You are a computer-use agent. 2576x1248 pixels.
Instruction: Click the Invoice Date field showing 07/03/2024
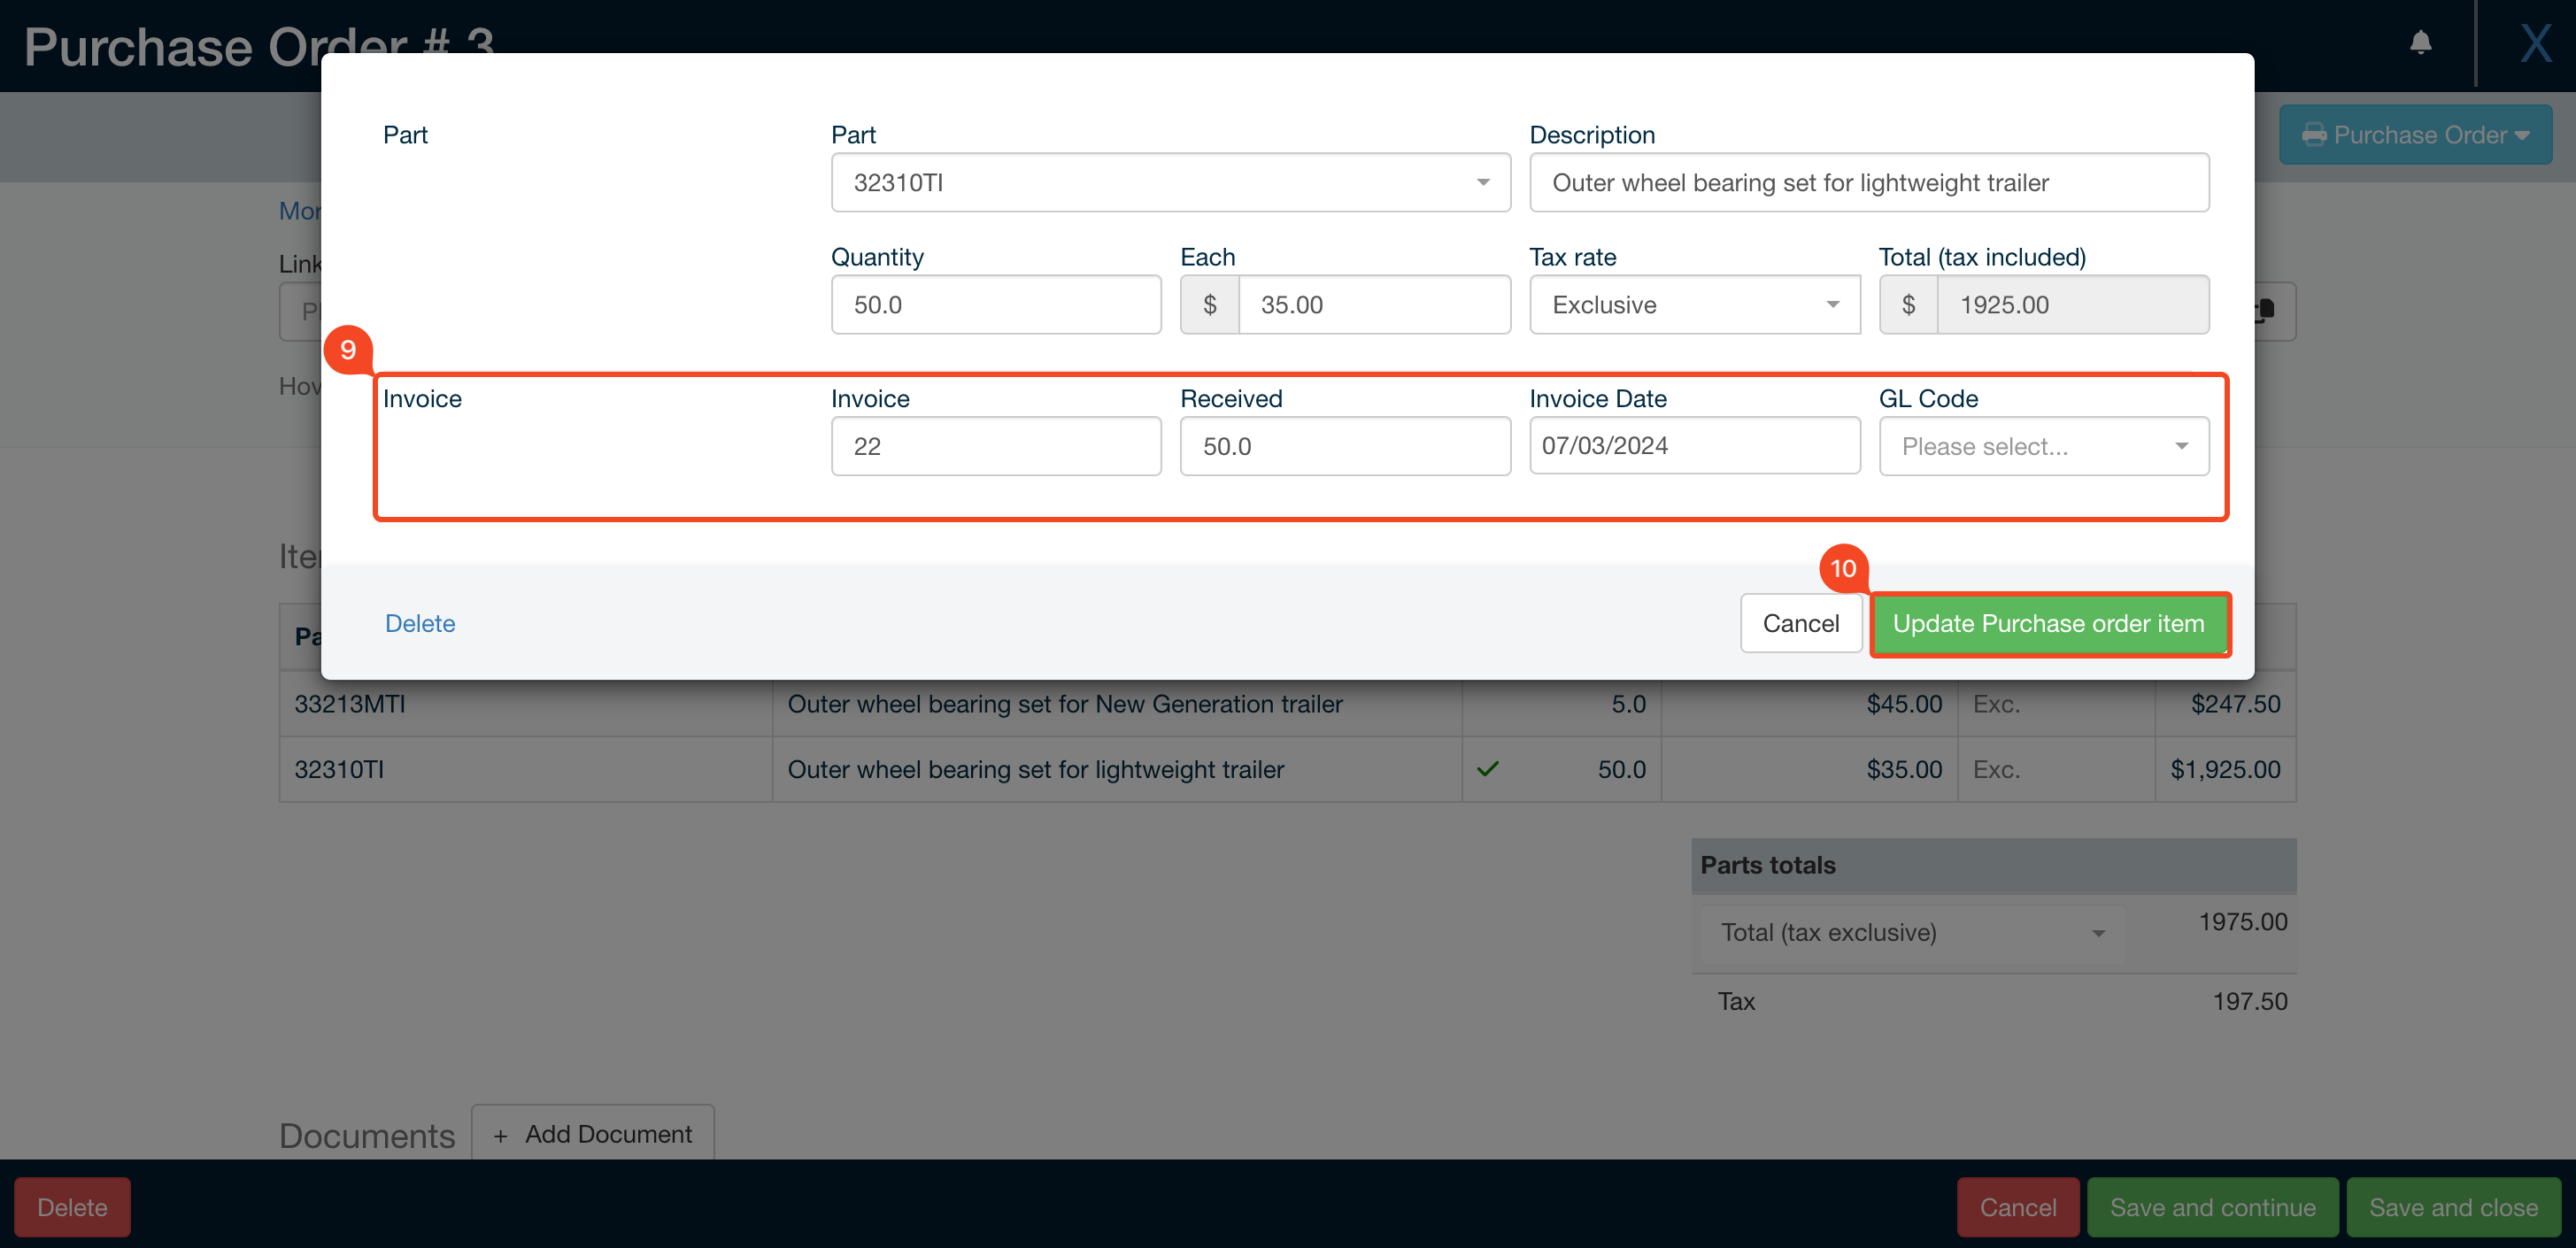coord(1694,446)
